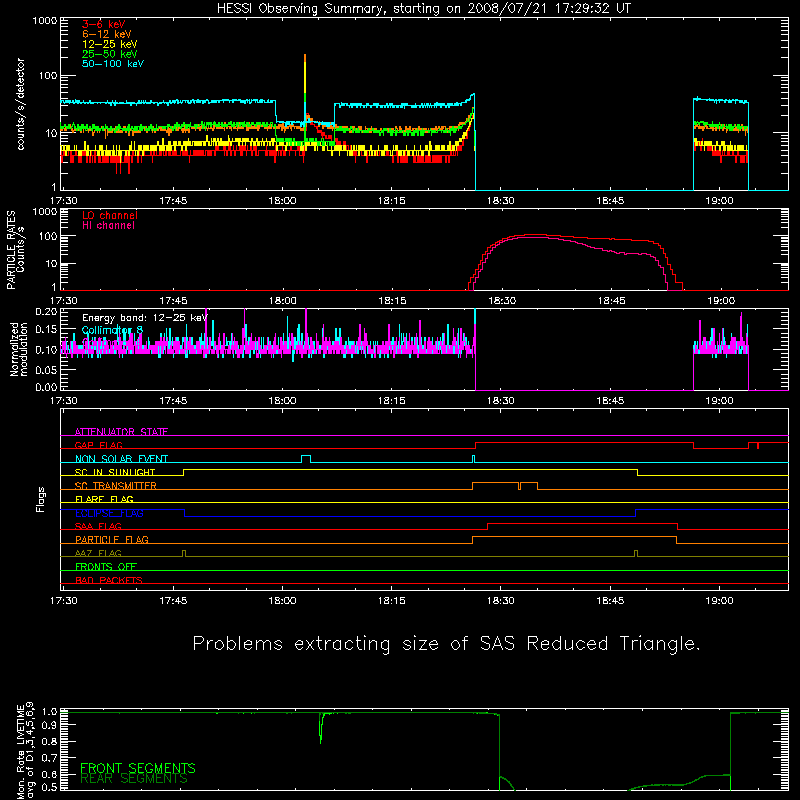Viewport: 800px width, 800px height.
Task: Click the "18:45" tick under the particle rates plot
Action: point(611,301)
